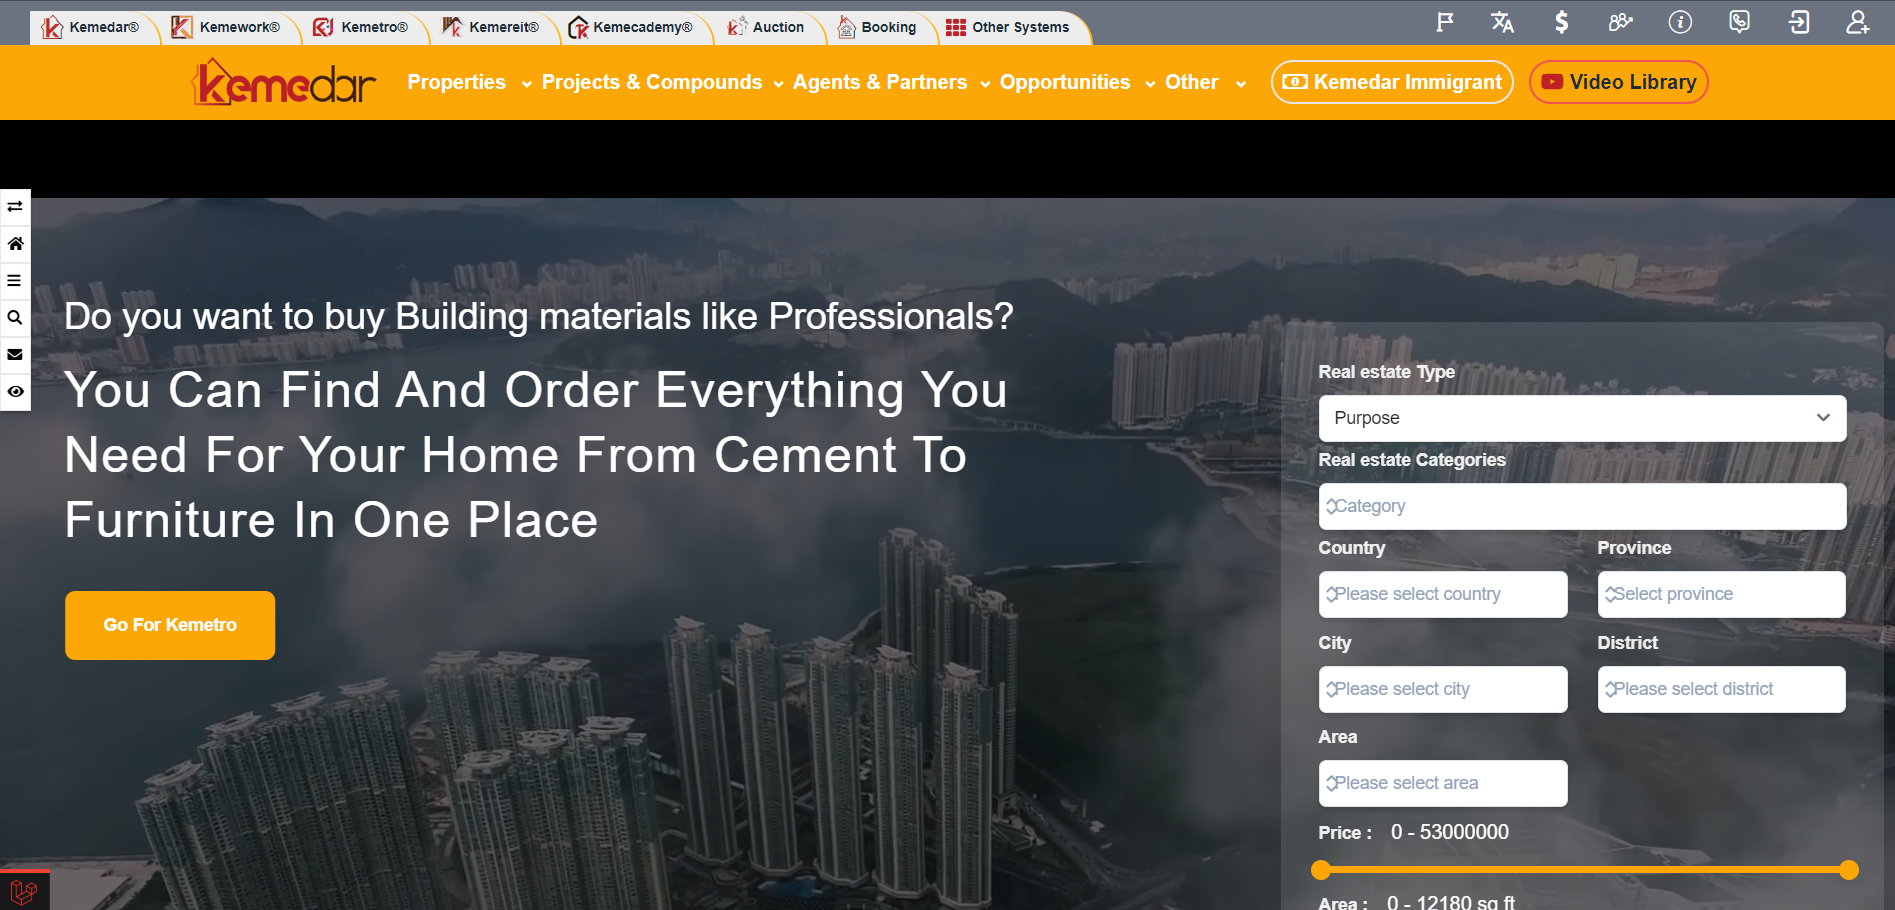Click the swap arrows sidebar icon

point(15,207)
